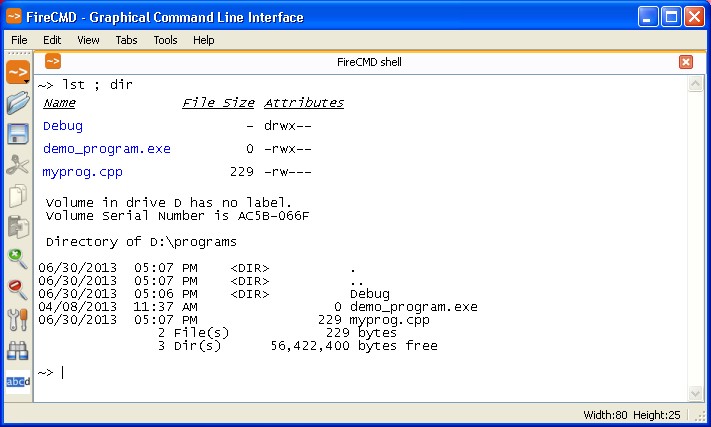Click the binoculars find icon

[x=18, y=351]
